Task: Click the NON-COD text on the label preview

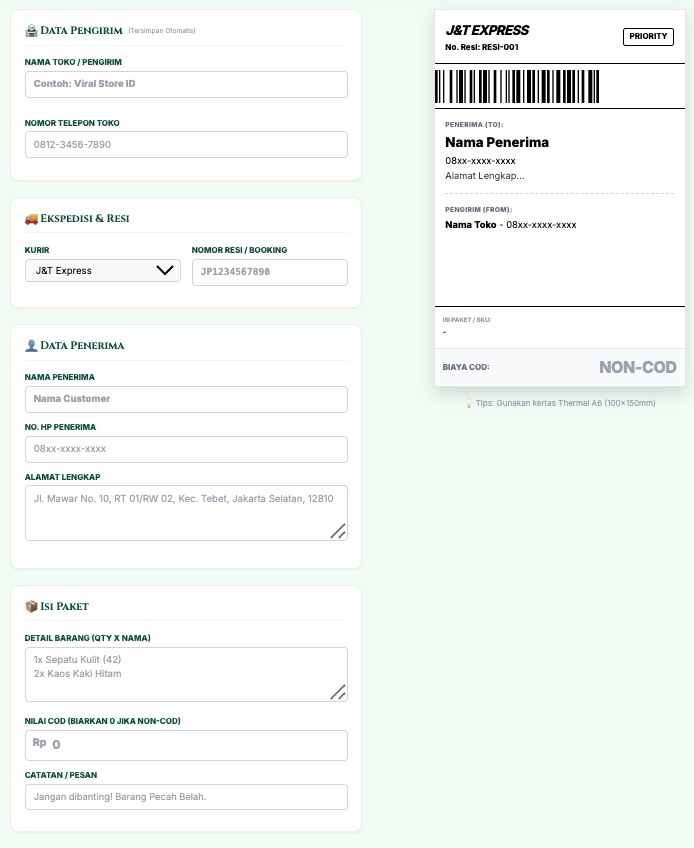Action: (x=637, y=367)
